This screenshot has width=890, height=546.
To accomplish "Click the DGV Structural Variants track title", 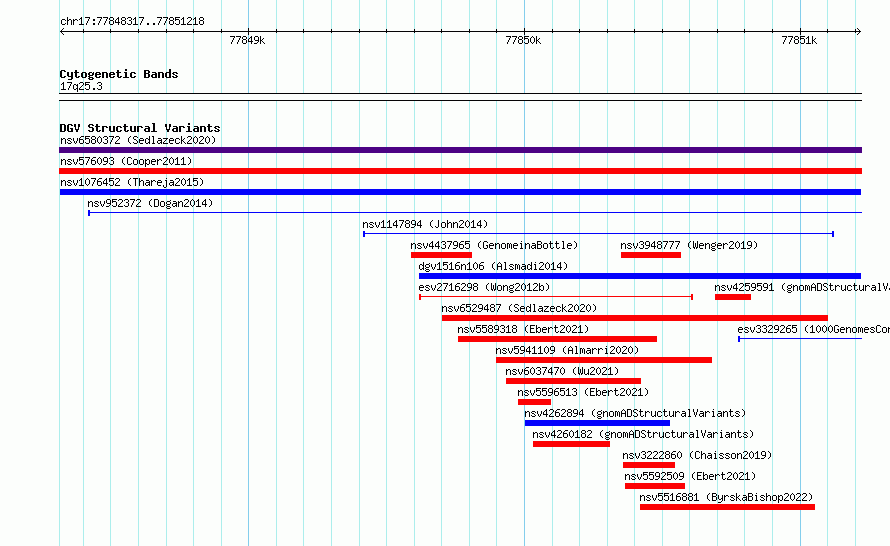I will click(x=140, y=128).
